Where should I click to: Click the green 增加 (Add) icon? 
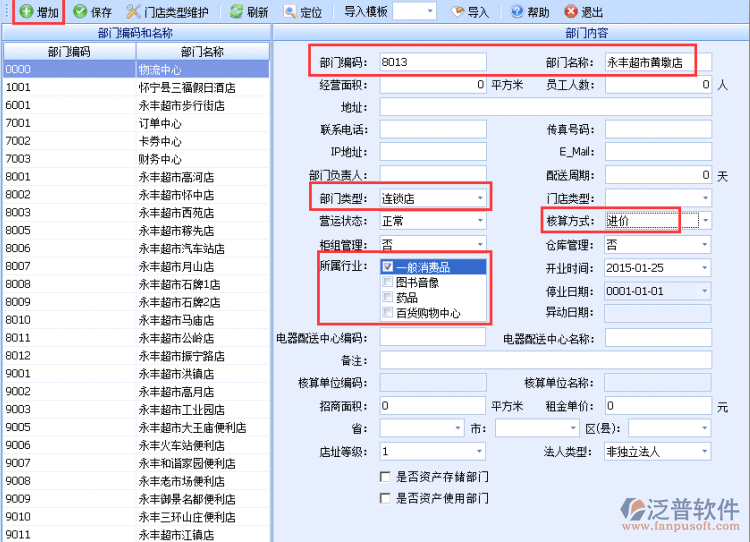(27, 12)
